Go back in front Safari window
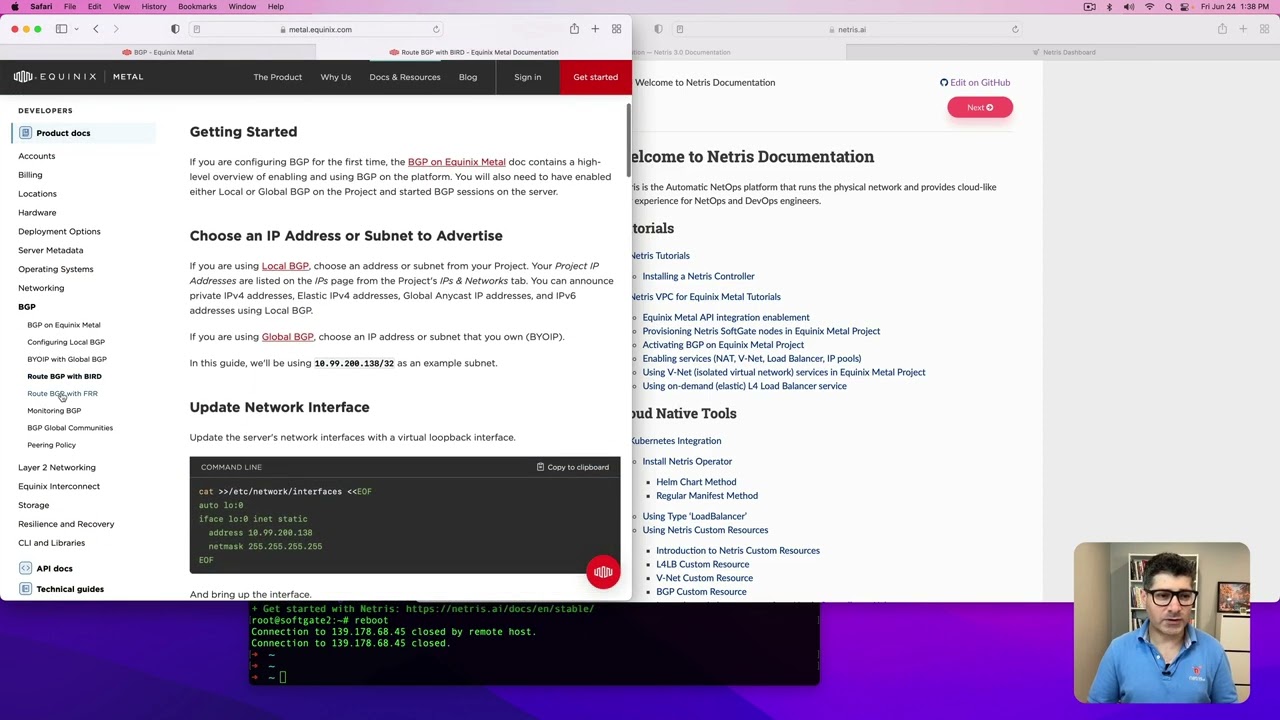The width and height of the screenshot is (1280, 720). point(96,29)
